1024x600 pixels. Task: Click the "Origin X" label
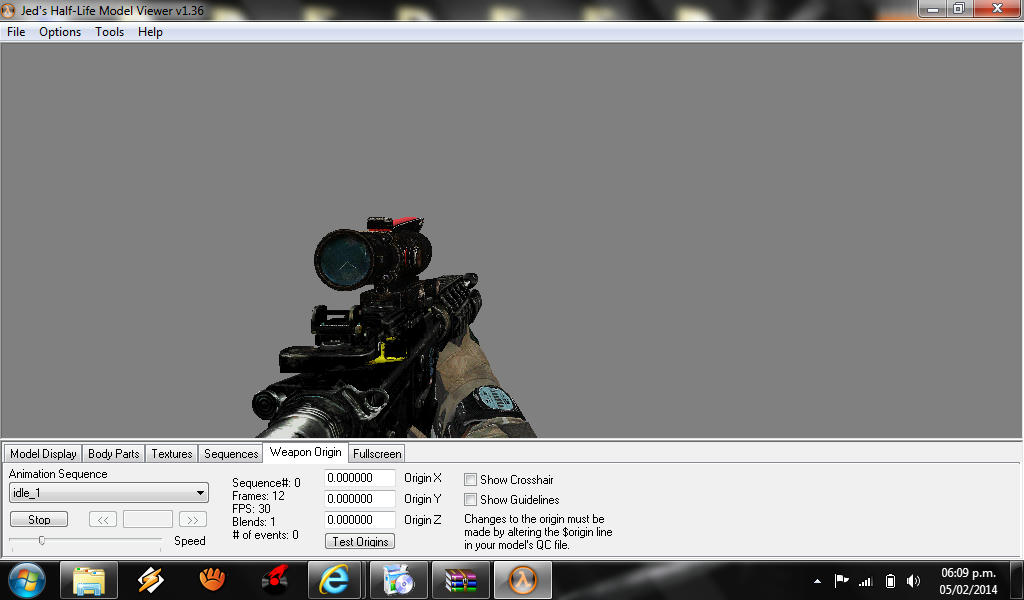423,478
